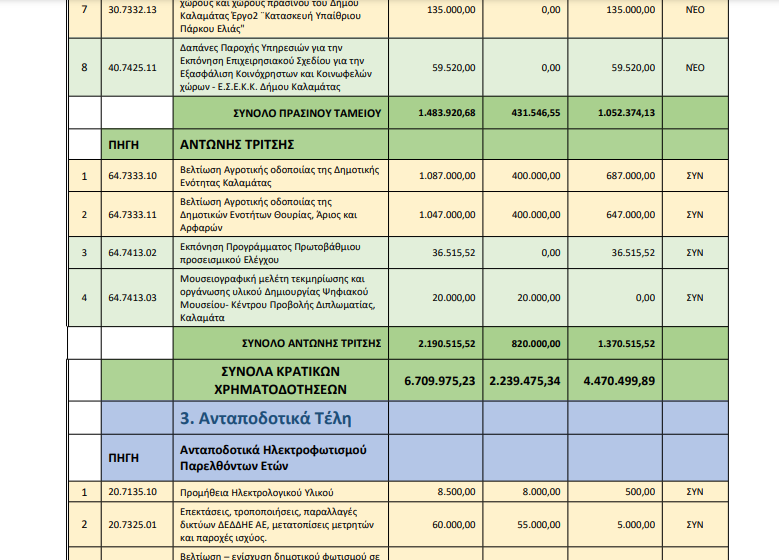Select the grand total 6.709.975,23
The image size is (779, 560).
click(440, 381)
